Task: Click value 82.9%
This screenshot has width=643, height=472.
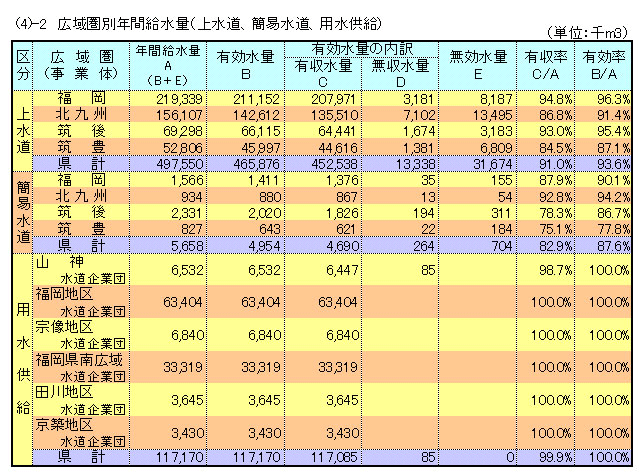Action: [556, 246]
